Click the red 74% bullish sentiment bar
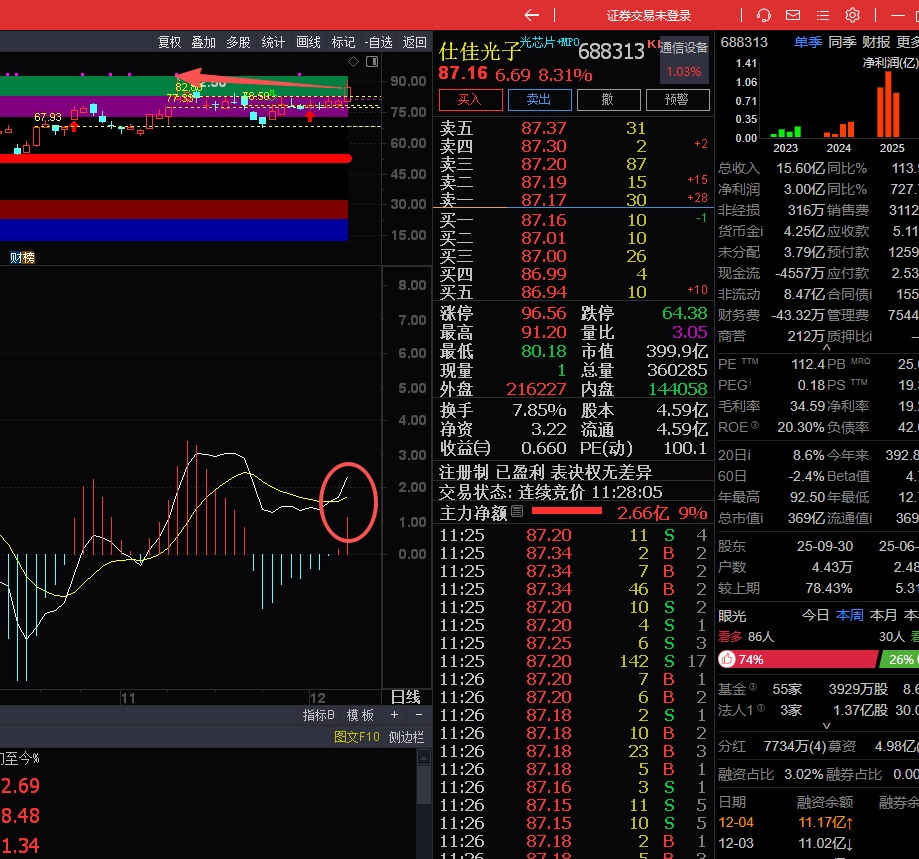Screen dimensions: 919x859 point(798,659)
